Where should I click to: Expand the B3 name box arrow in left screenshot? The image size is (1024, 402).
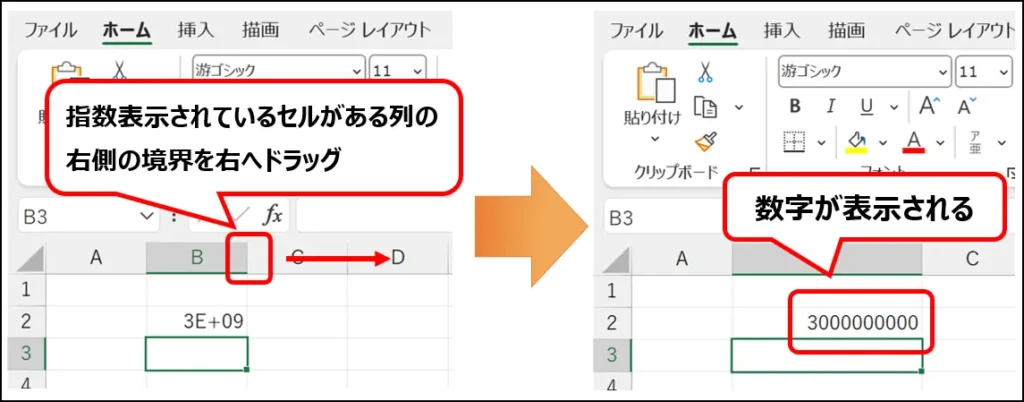pos(147,216)
